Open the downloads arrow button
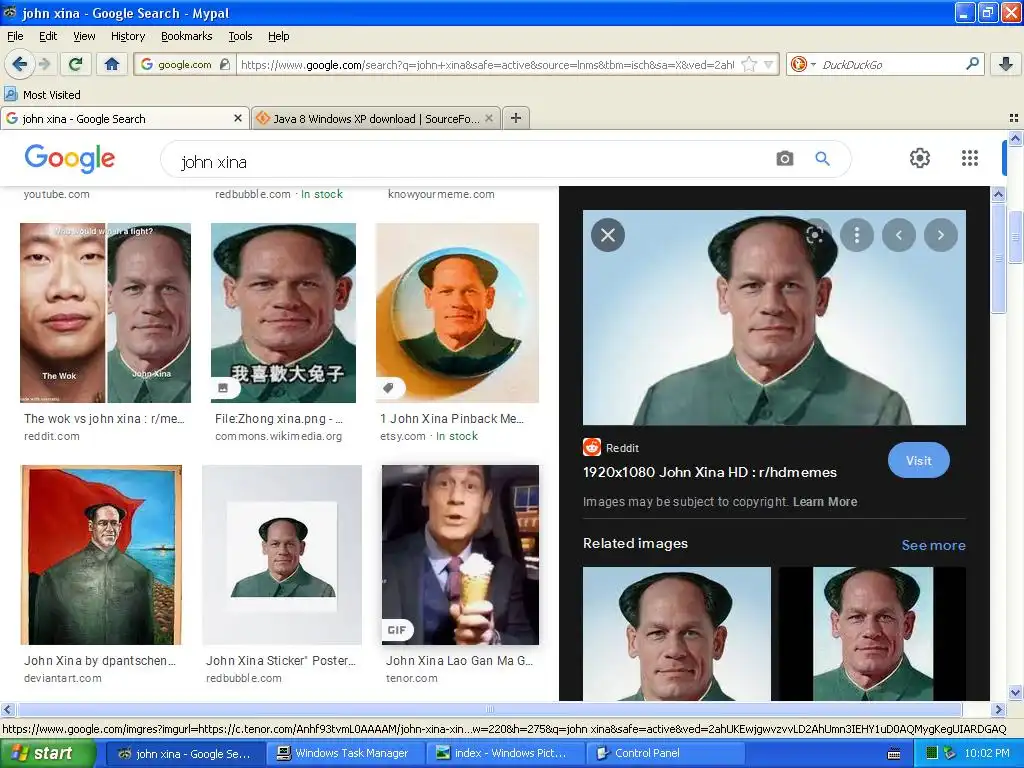1024x768 pixels. coord(1006,64)
